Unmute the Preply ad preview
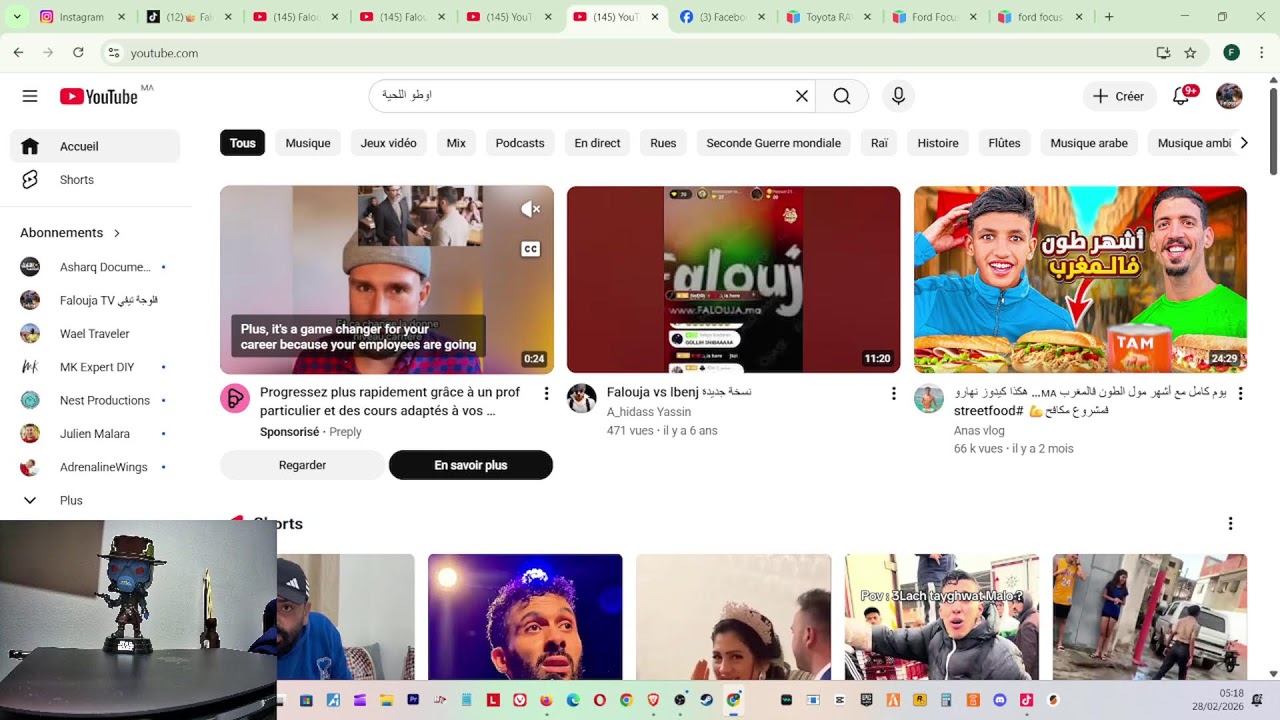 tap(531, 209)
